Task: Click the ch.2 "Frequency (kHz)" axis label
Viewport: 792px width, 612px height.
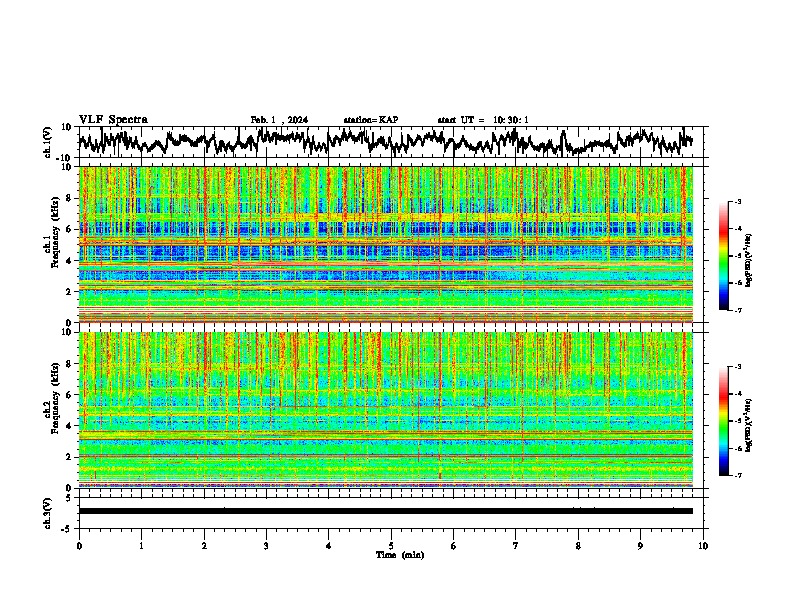Action: (55, 398)
